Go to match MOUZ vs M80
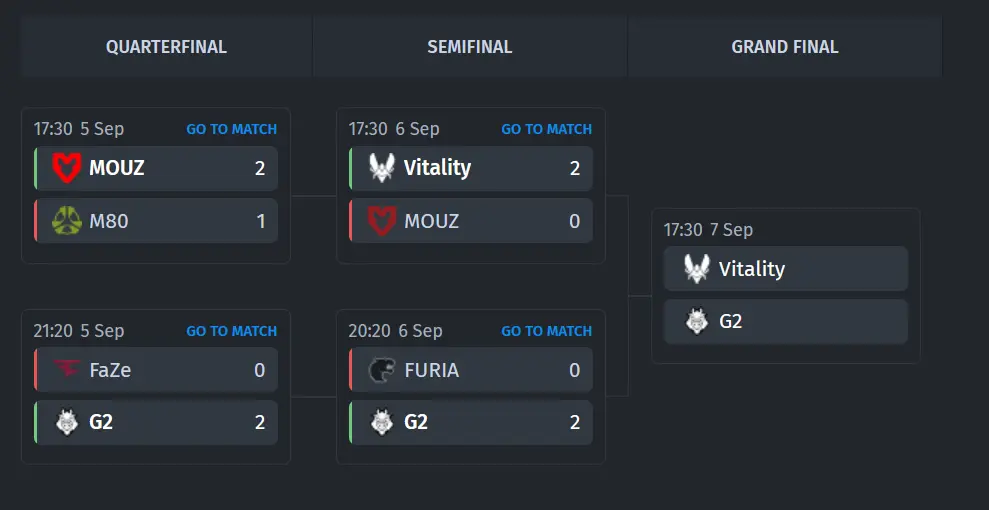The width and height of the screenshot is (989, 510). coord(231,129)
